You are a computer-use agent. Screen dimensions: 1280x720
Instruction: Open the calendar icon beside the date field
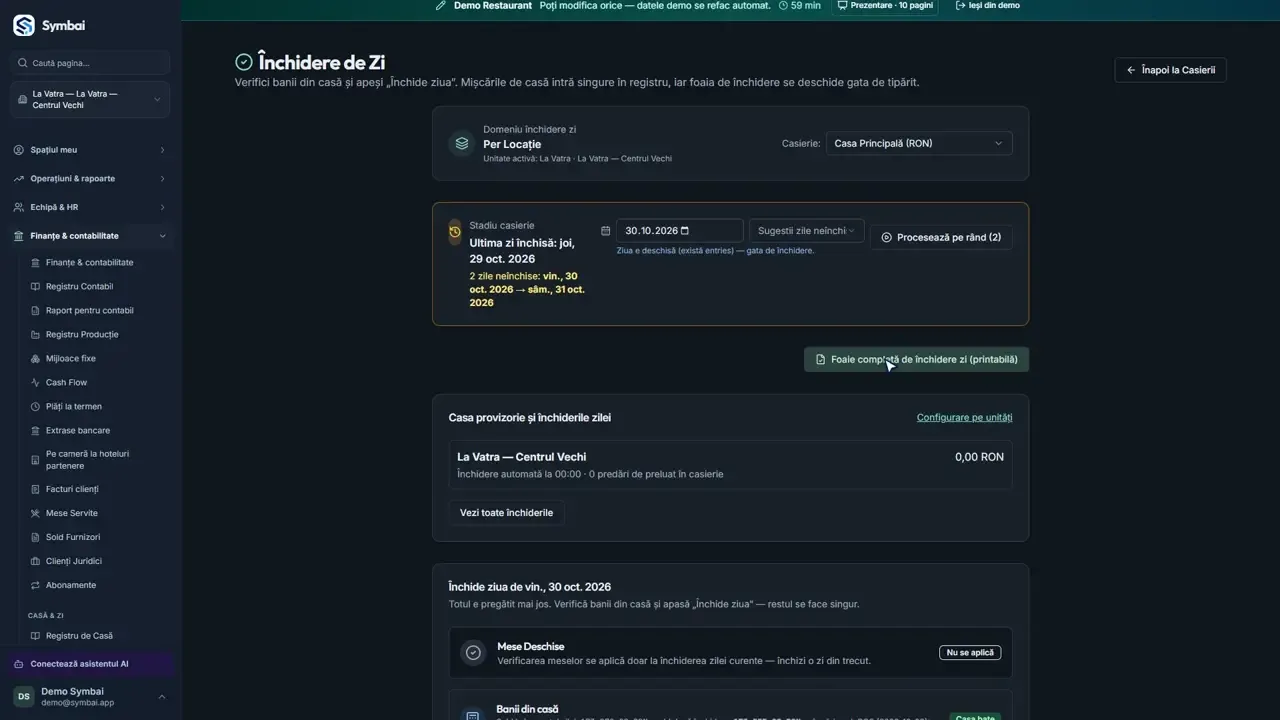click(606, 231)
